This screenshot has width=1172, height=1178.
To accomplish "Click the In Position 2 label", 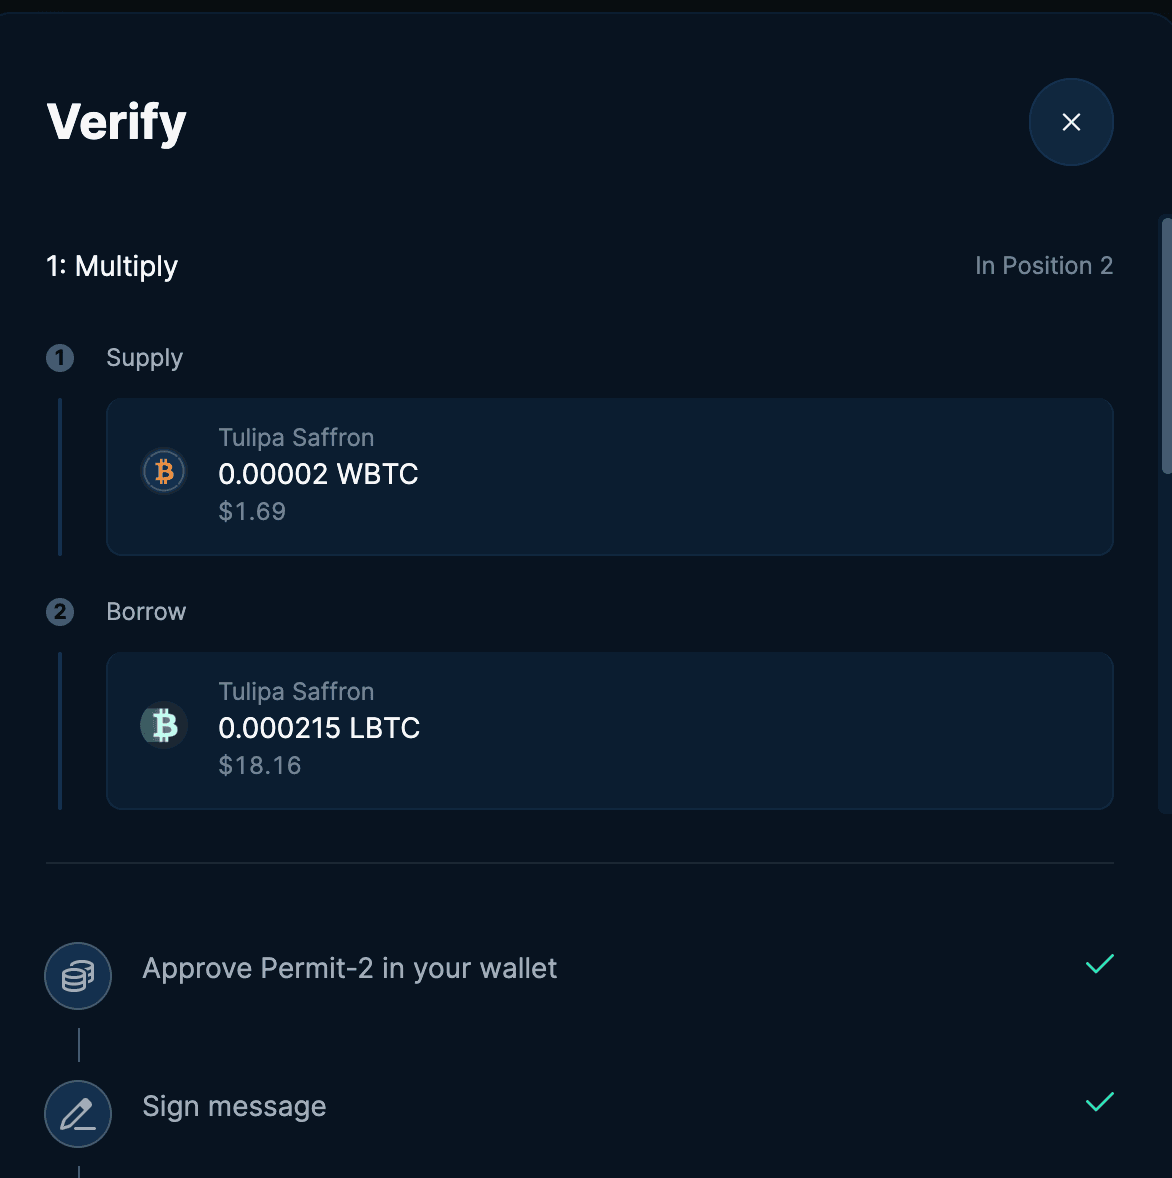I will pyautogui.click(x=1043, y=266).
